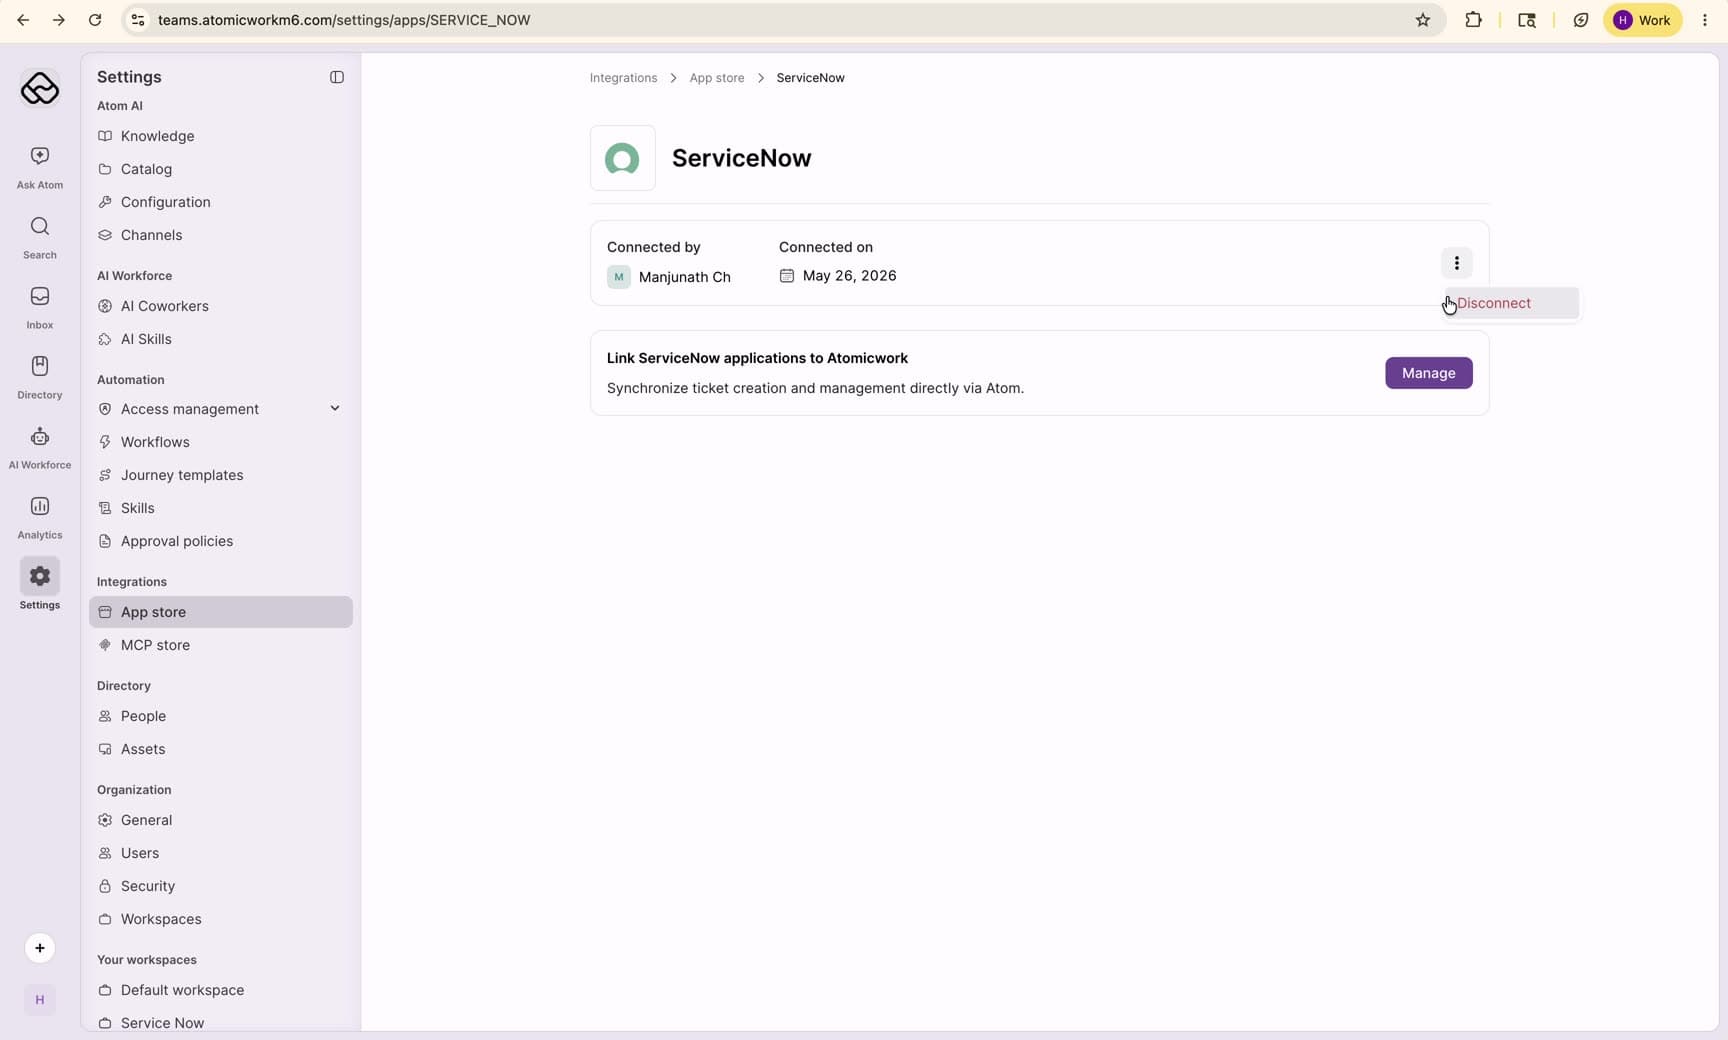Open AI Coworkers
The height and width of the screenshot is (1040, 1728).
[221, 306]
